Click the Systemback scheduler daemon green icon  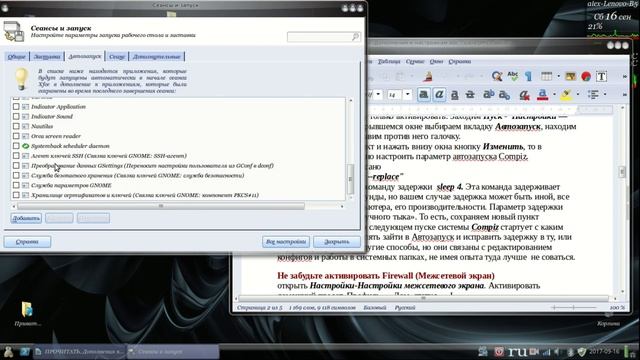(25, 146)
